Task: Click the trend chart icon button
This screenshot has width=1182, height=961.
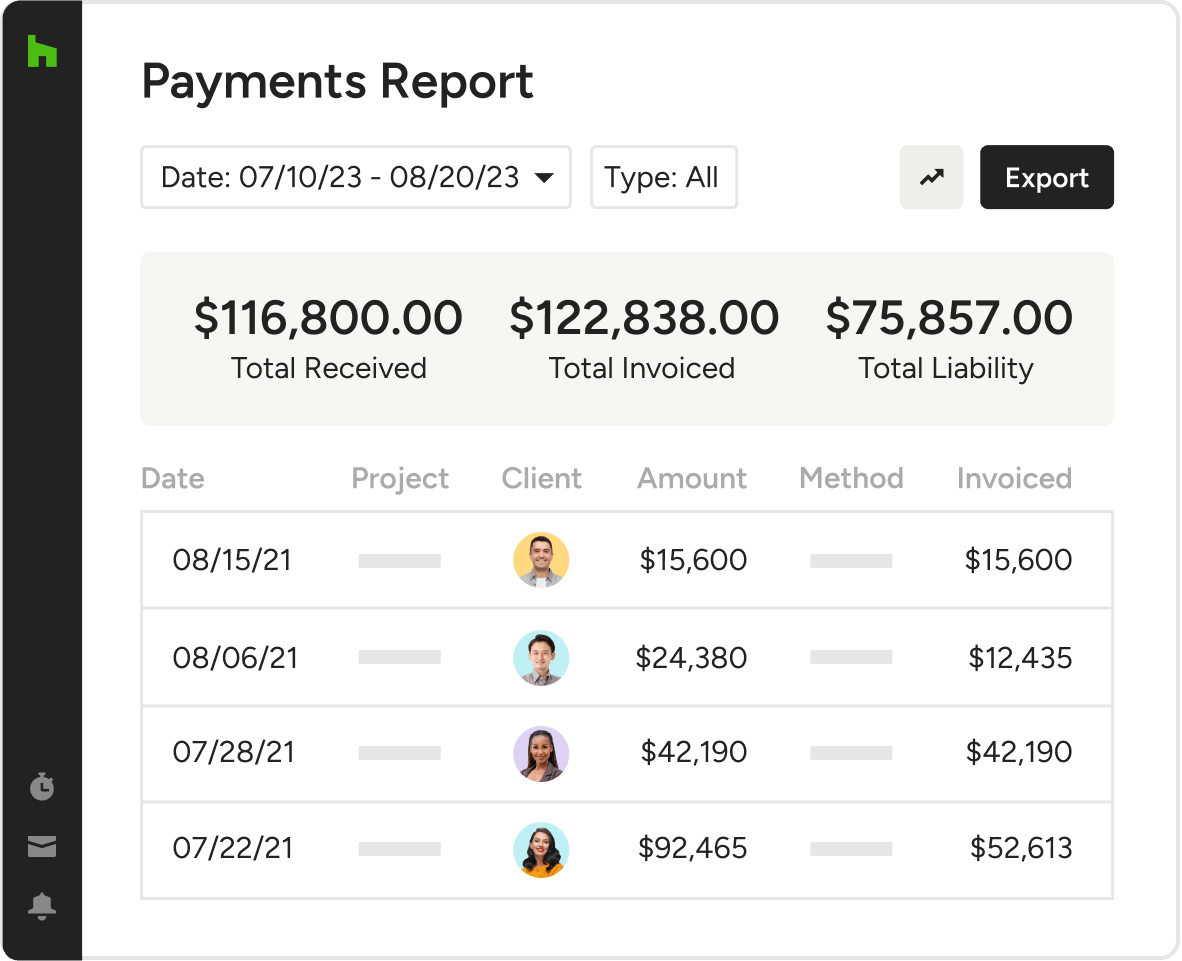Action: pyautogui.click(x=931, y=177)
